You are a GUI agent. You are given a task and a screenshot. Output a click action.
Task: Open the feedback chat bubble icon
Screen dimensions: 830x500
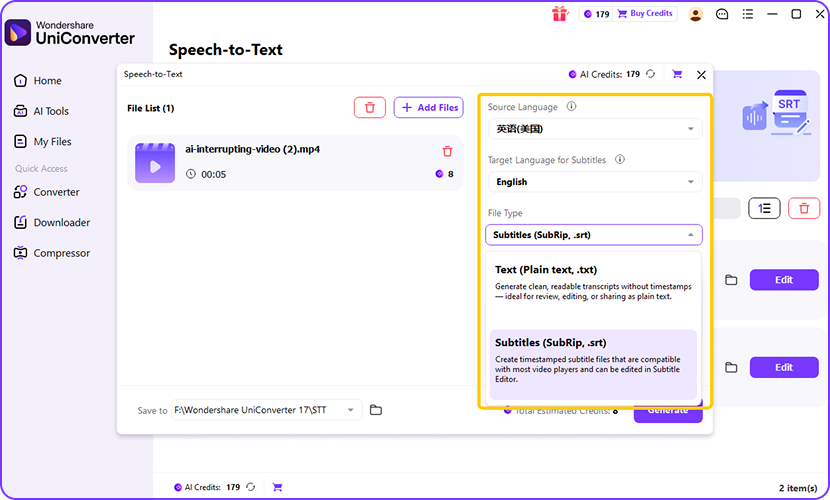(x=722, y=14)
